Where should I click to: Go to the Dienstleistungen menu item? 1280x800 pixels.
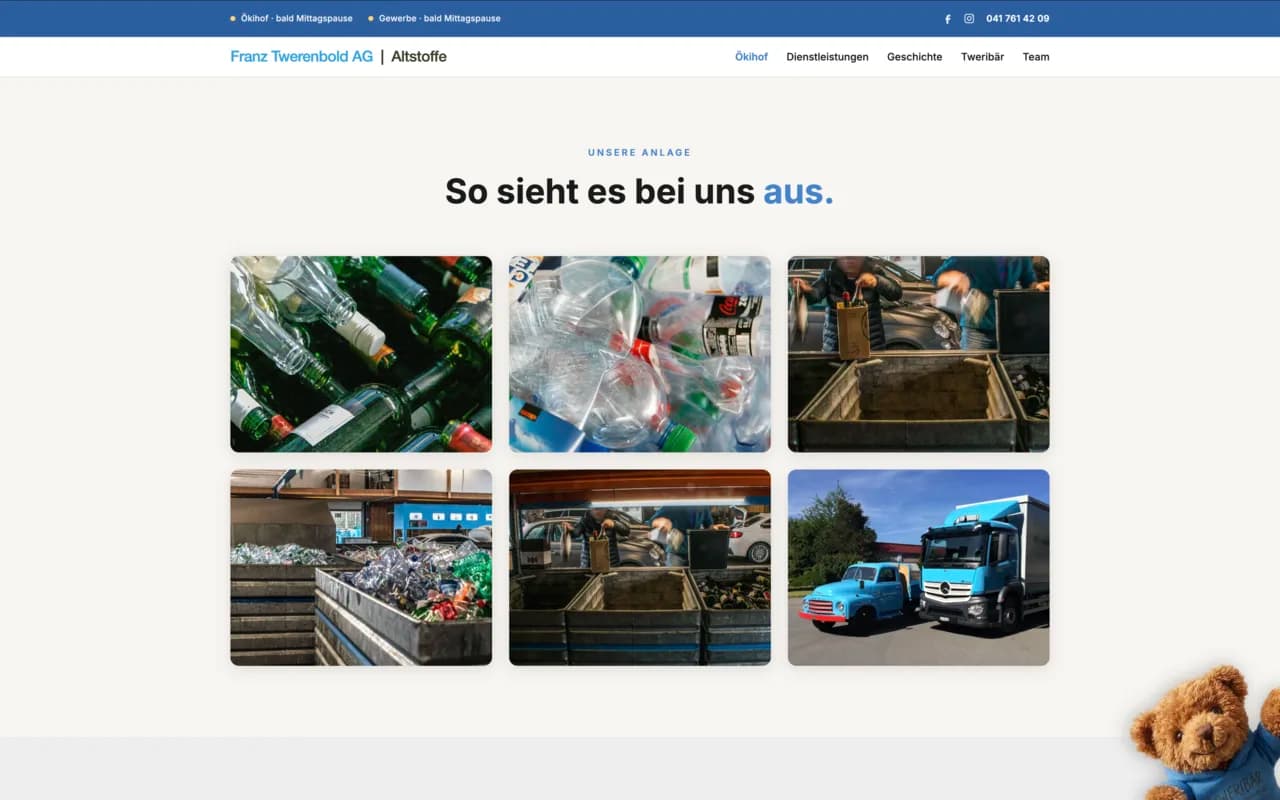click(x=827, y=57)
